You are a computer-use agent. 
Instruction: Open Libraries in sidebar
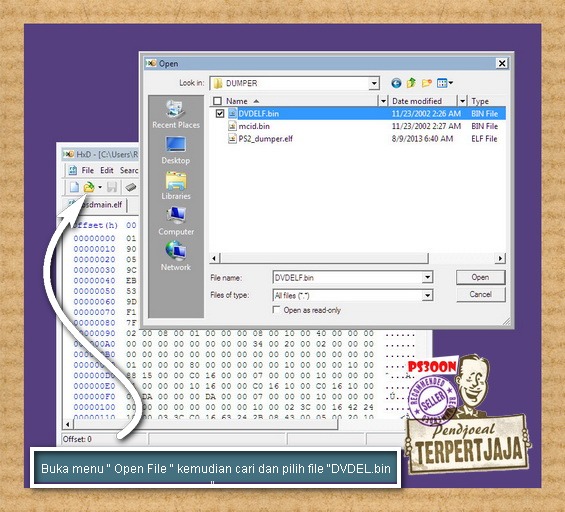pyautogui.click(x=176, y=186)
